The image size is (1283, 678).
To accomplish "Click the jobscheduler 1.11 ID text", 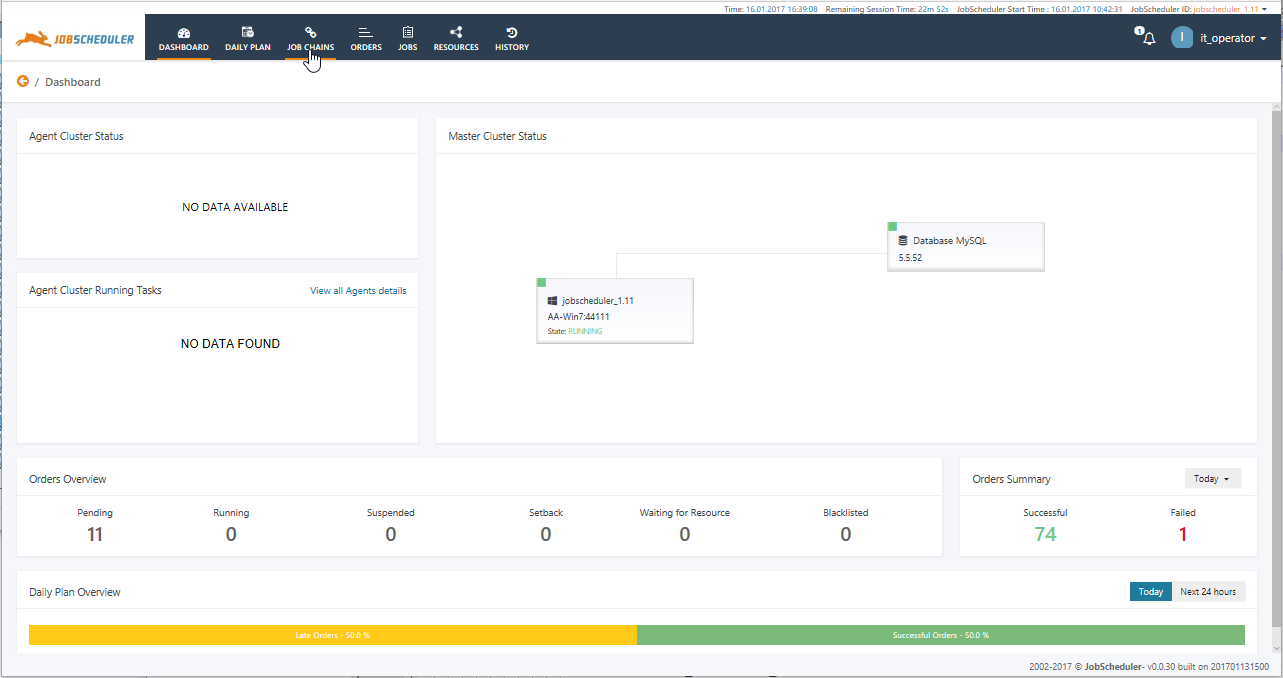I will 1226,9.
